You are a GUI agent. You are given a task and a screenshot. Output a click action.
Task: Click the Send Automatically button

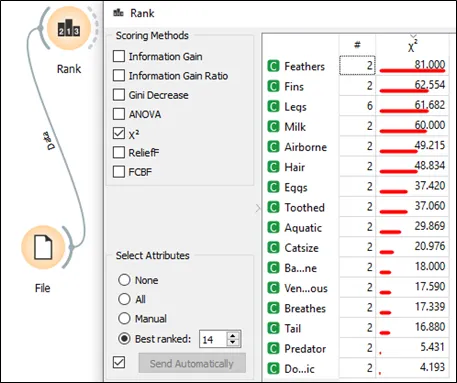(x=192, y=363)
